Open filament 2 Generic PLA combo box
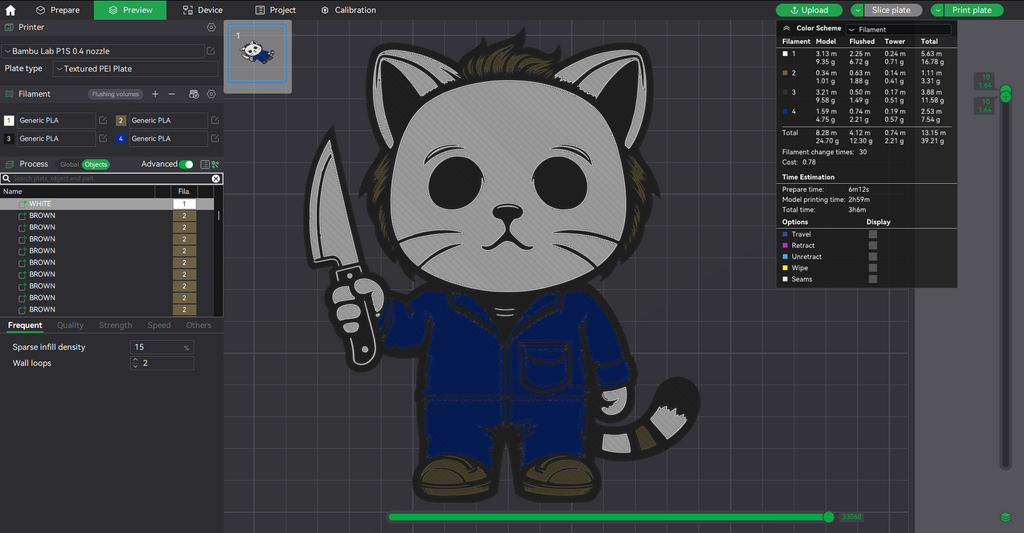This screenshot has height=533, width=1024. coord(167,120)
